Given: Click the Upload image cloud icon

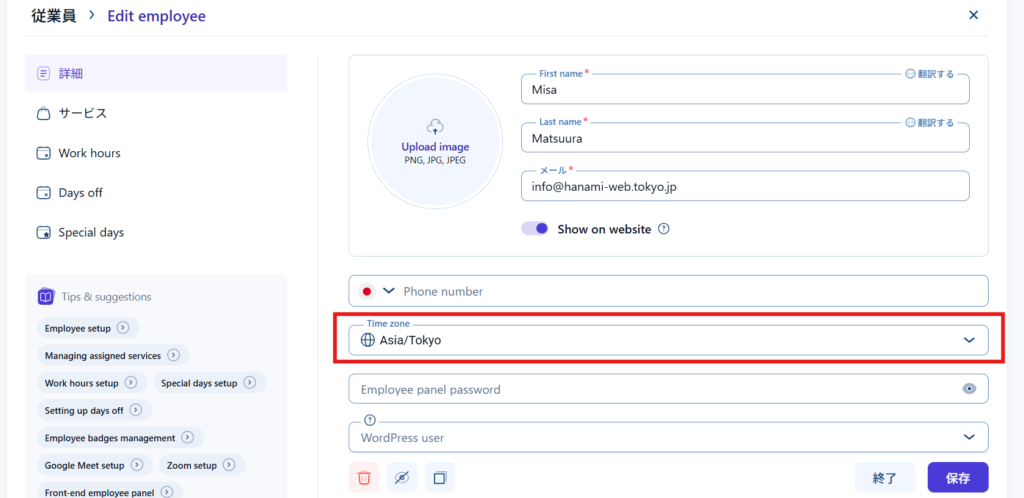Looking at the screenshot, I should point(434,126).
